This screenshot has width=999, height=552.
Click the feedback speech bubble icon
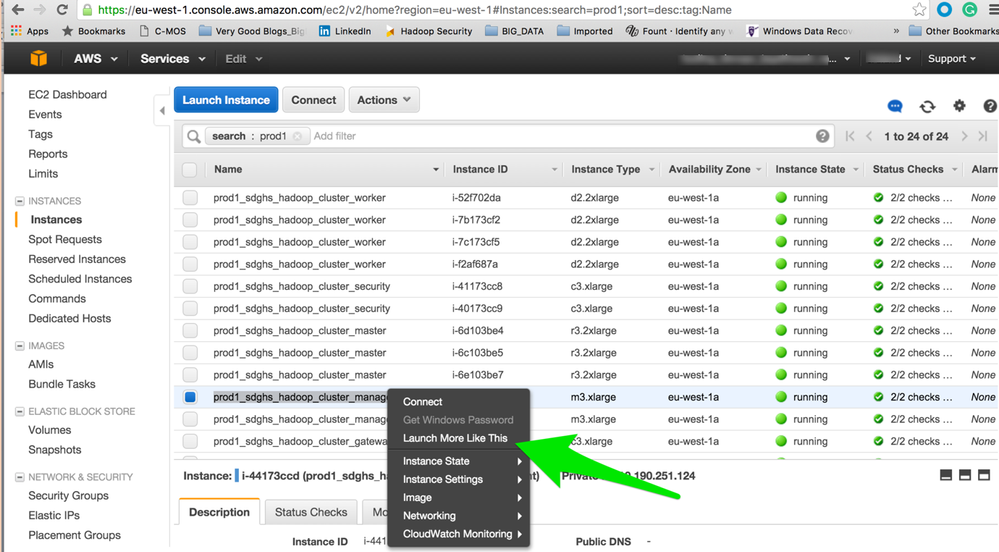coord(895,106)
